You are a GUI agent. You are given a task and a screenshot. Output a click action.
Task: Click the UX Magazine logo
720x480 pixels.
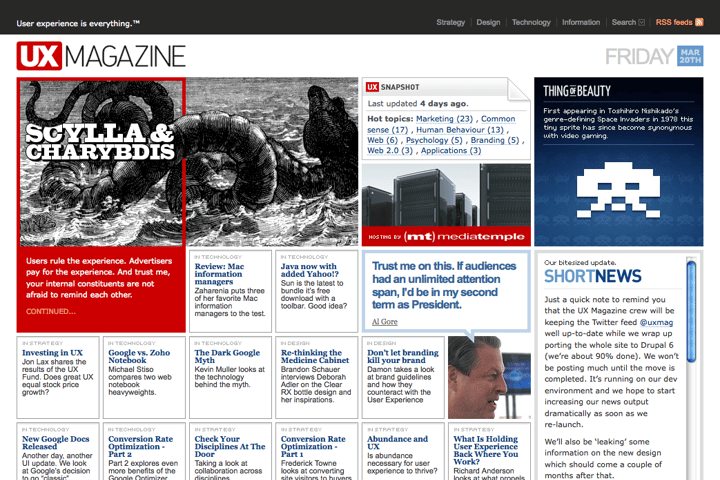tap(101, 56)
